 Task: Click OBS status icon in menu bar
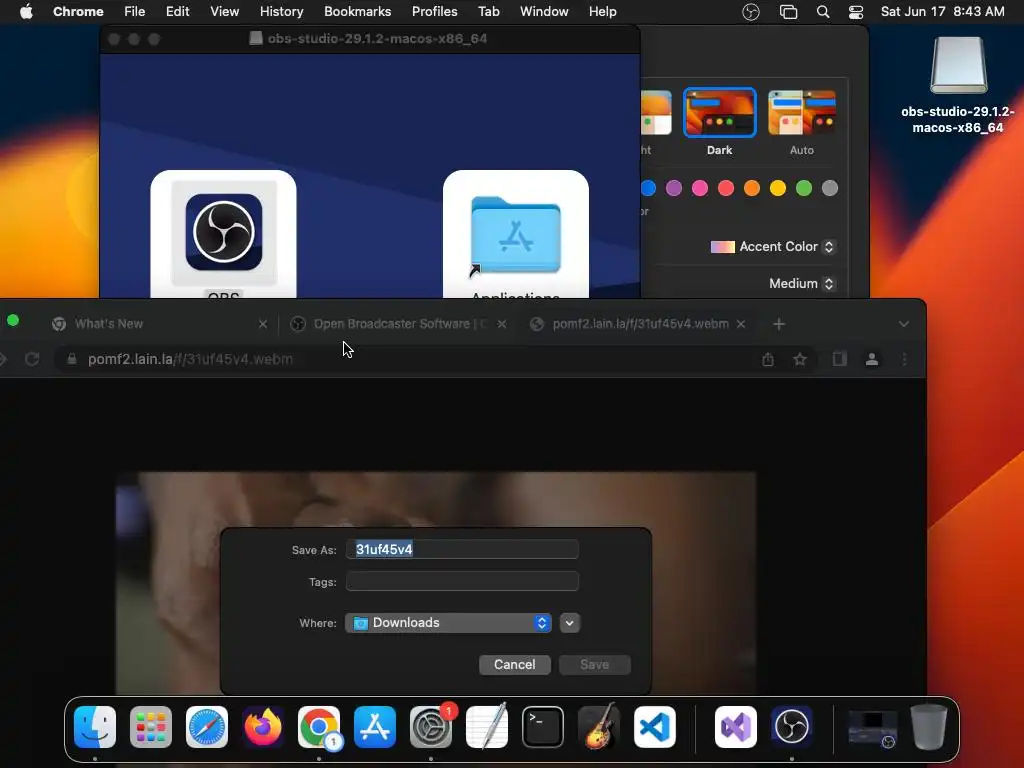click(x=751, y=12)
